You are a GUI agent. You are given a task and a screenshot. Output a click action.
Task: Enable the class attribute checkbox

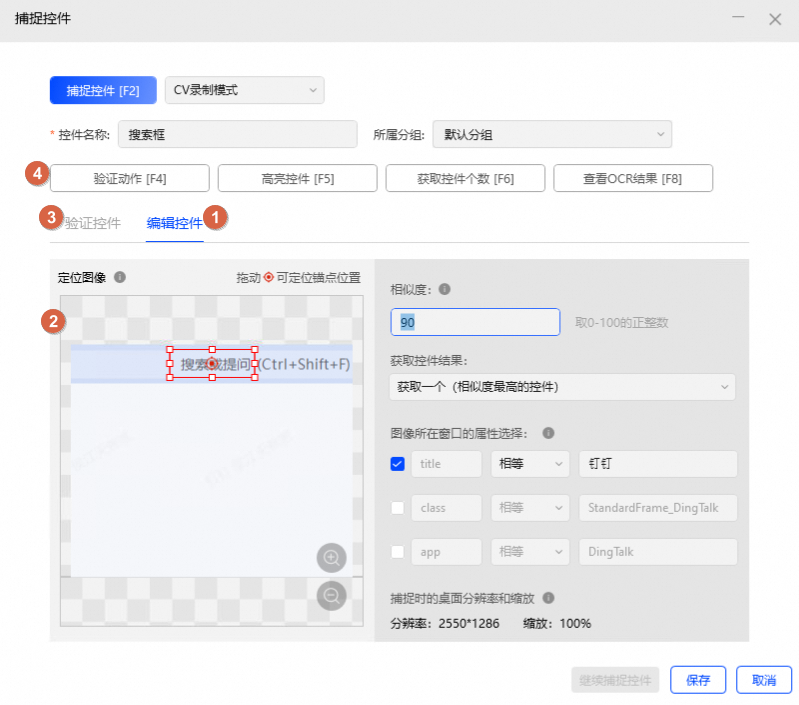pyautogui.click(x=397, y=508)
